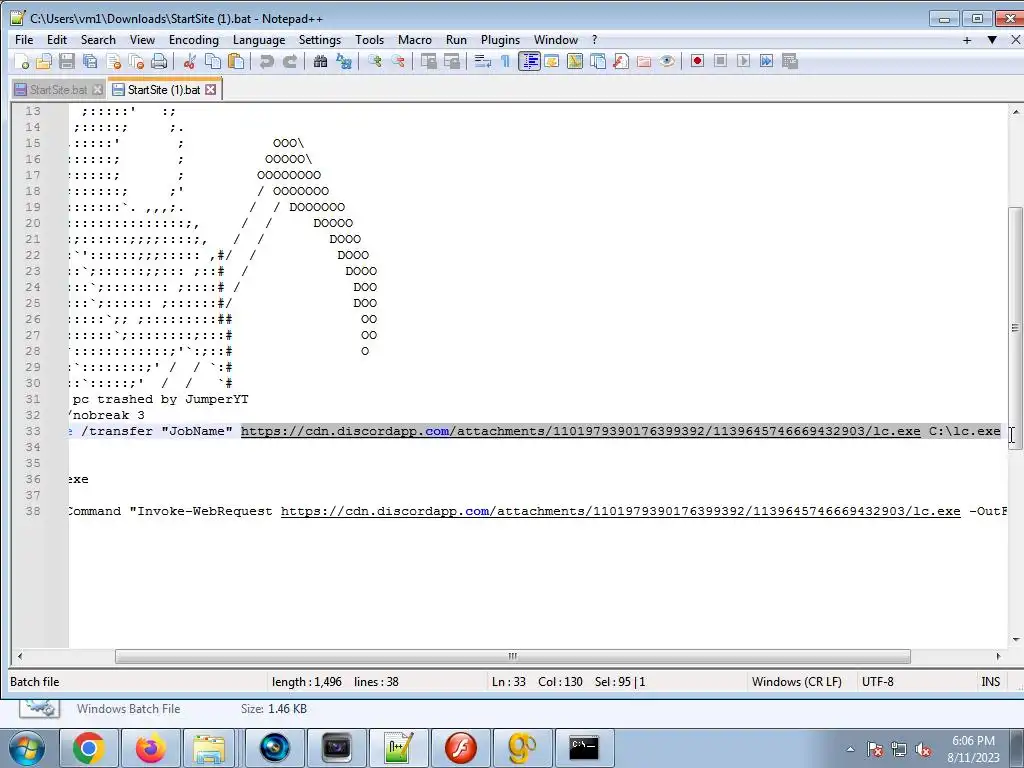Image resolution: width=1024 pixels, height=768 pixels.
Task: Close the StartSite.bat tab
Action: coord(97,89)
